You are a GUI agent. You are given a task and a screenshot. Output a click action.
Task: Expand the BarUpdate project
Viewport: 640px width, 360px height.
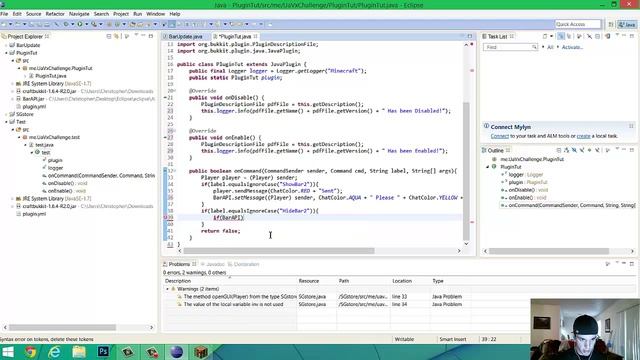coord(7,45)
